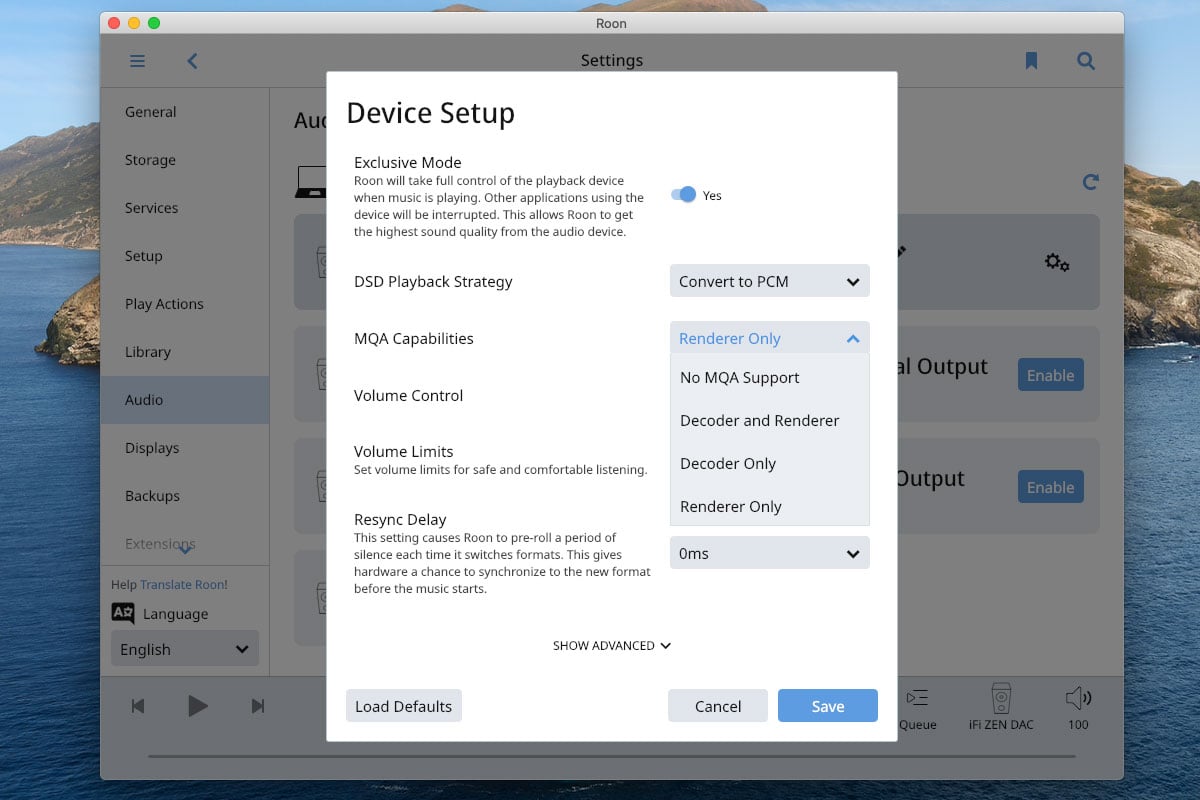1200x800 pixels.
Task: Open Displays settings tab
Action: tap(185, 448)
